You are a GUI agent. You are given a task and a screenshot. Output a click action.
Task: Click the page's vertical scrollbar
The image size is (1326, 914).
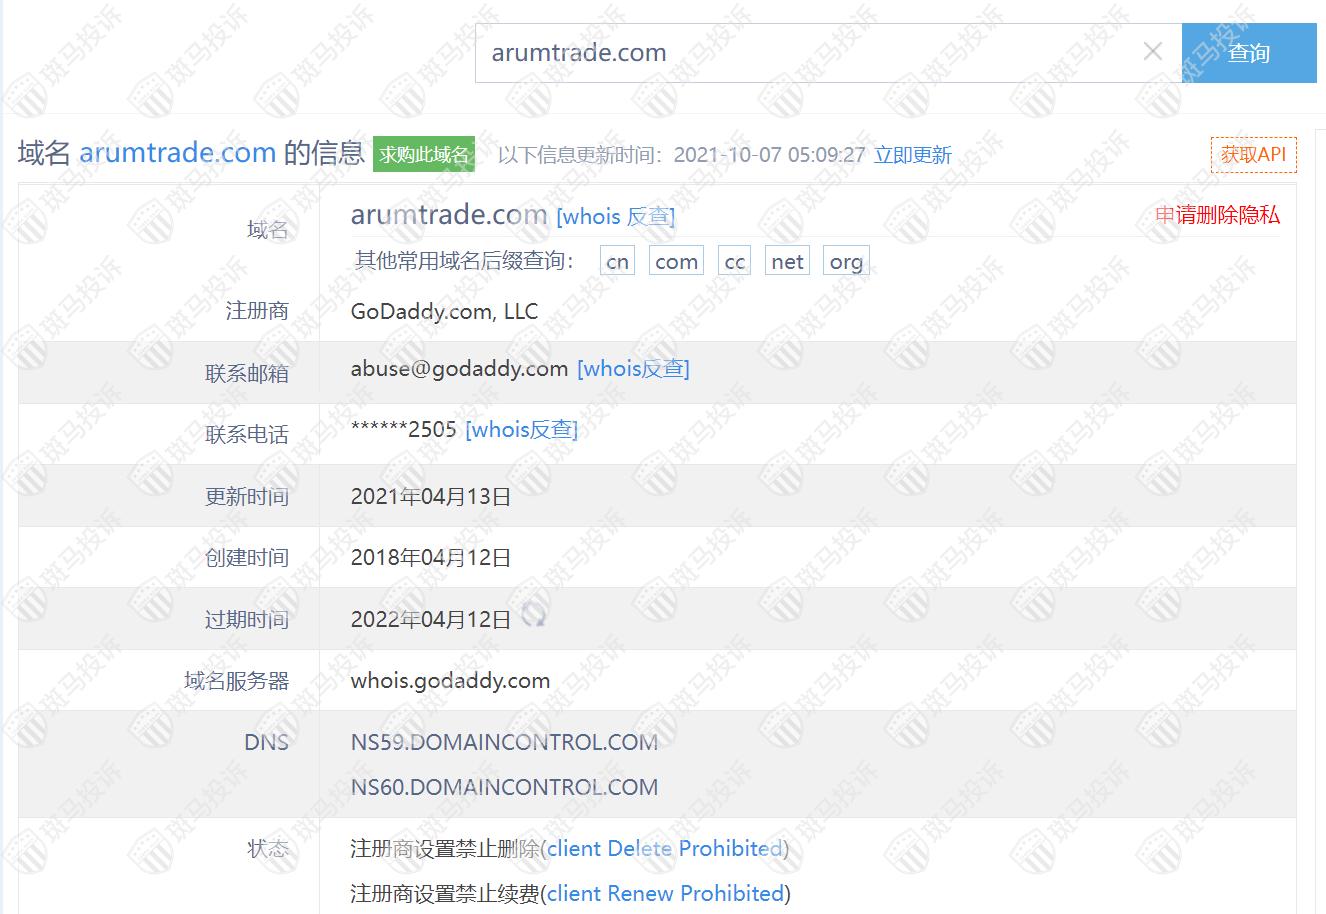coord(1320,500)
